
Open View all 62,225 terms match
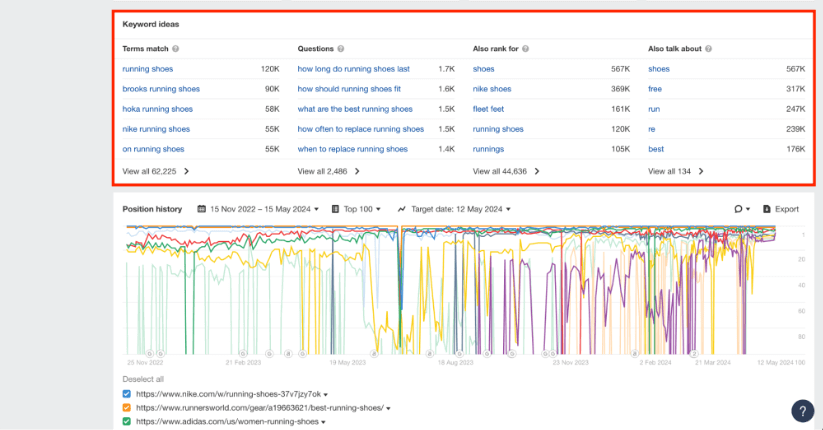pyautogui.click(x=155, y=171)
